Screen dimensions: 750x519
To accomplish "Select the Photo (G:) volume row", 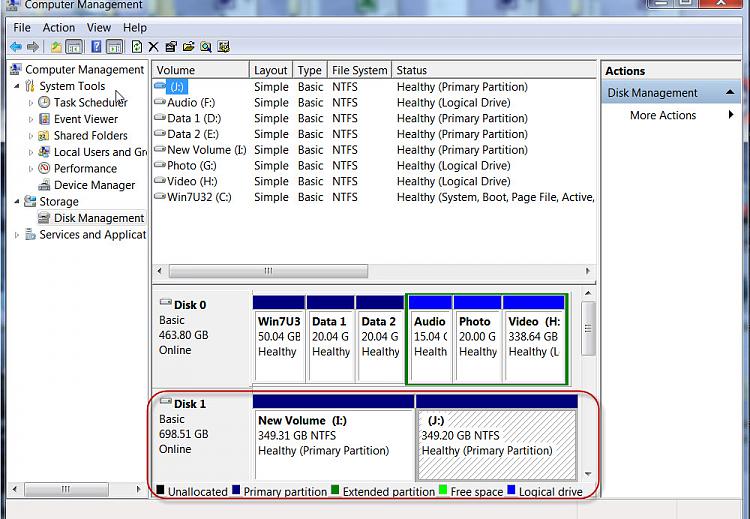I will [374, 166].
